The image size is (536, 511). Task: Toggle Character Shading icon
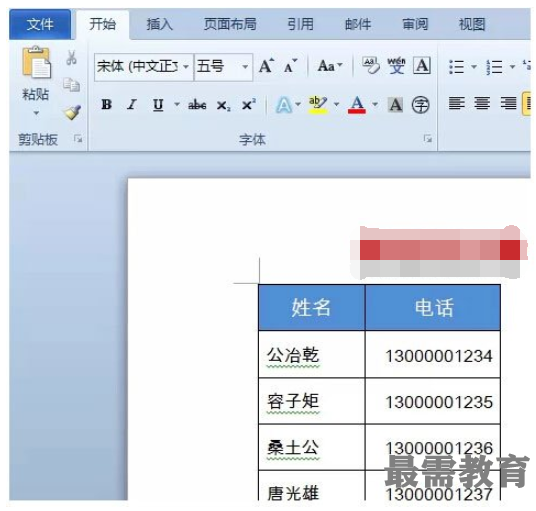click(396, 105)
